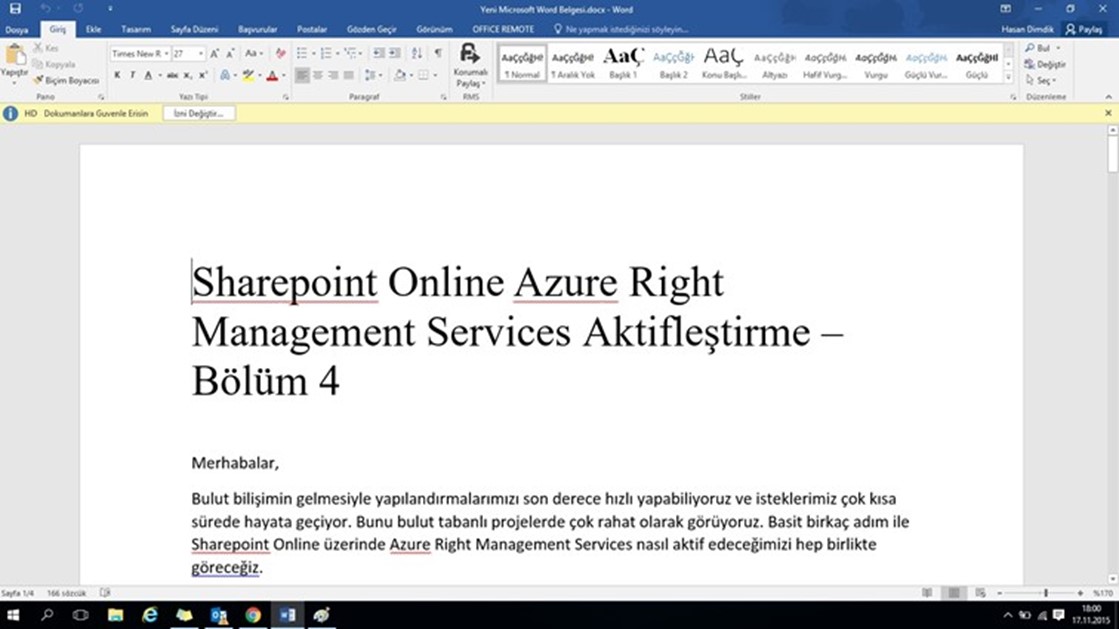Apply the Konu Başlığı style

(724, 63)
